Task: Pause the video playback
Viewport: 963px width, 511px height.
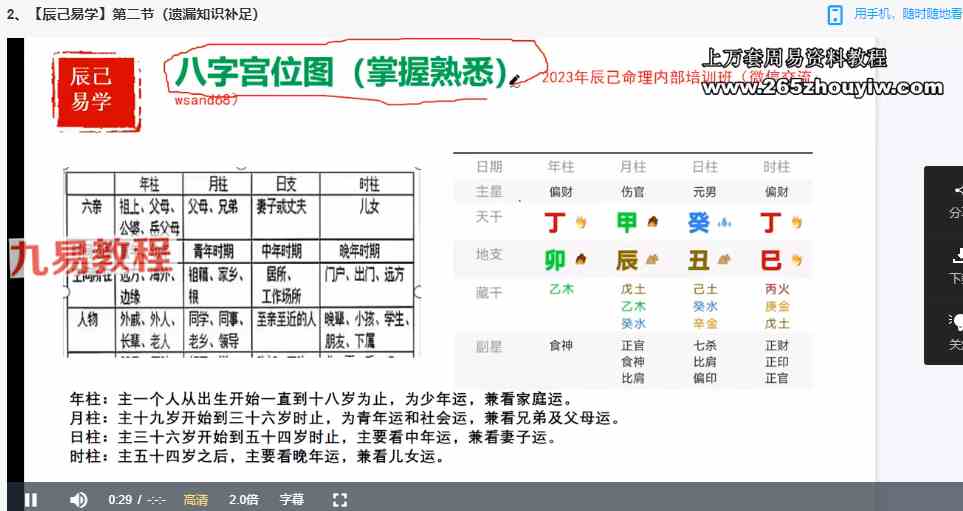Action: coord(31,499)
